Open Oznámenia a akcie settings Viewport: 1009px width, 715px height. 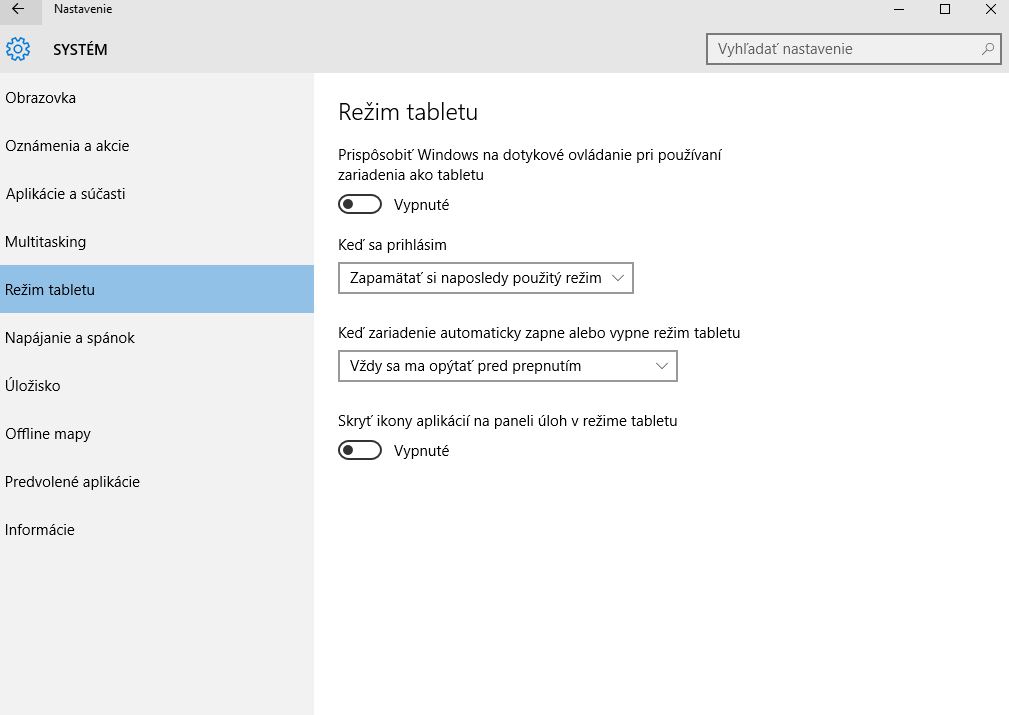click(157, 145)
